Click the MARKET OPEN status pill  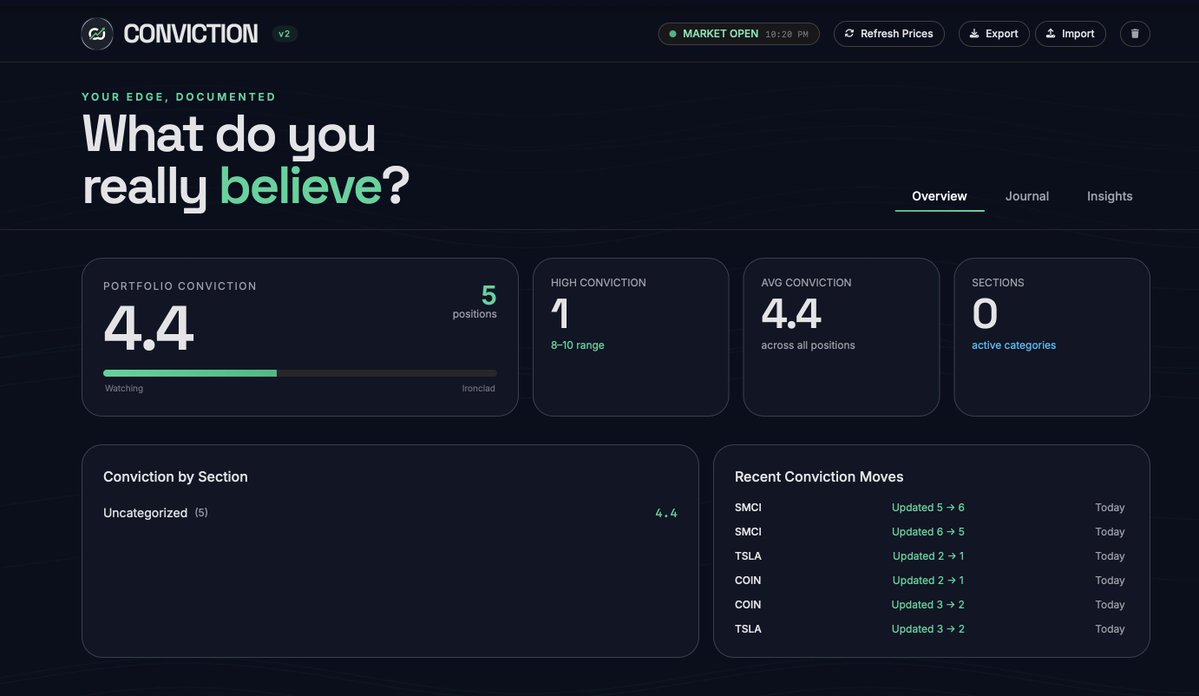739,34
